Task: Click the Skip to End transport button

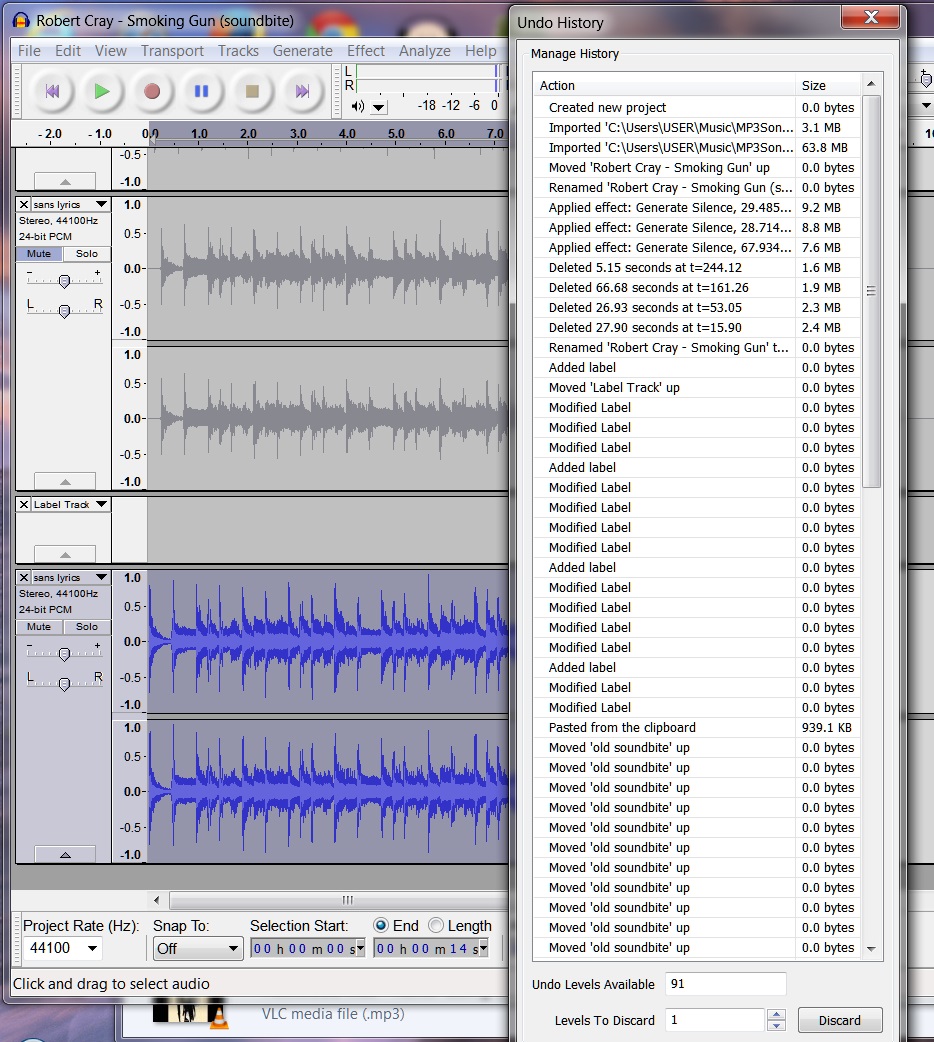Action: [302, 91]
